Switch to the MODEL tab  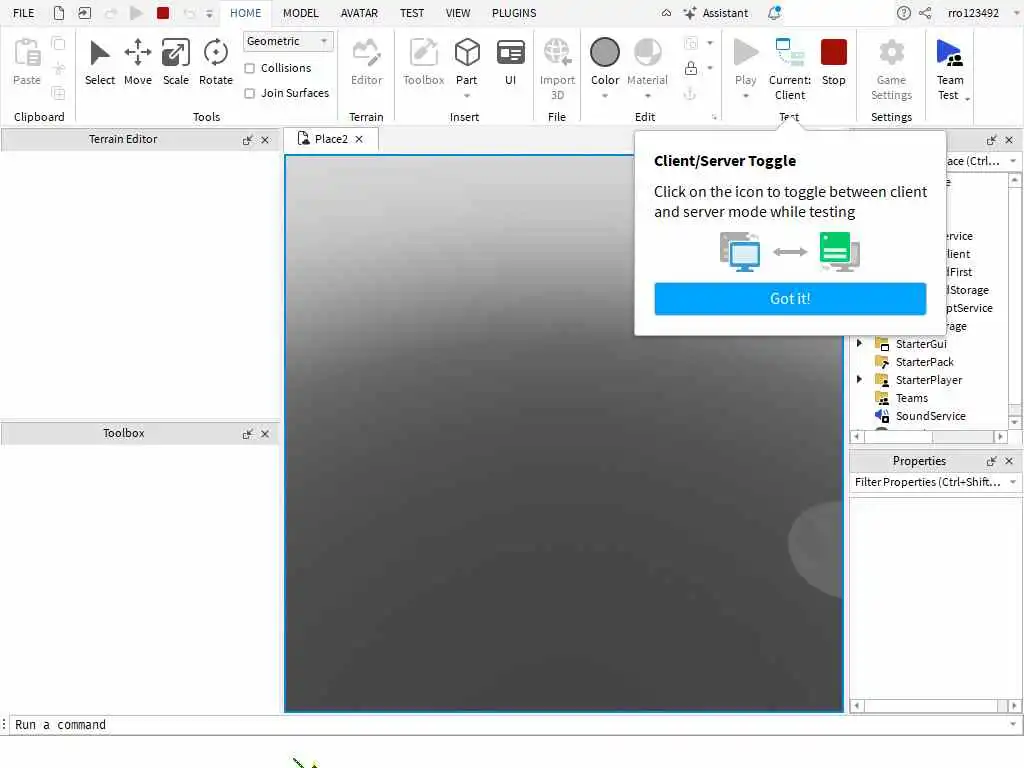point(300,13)
